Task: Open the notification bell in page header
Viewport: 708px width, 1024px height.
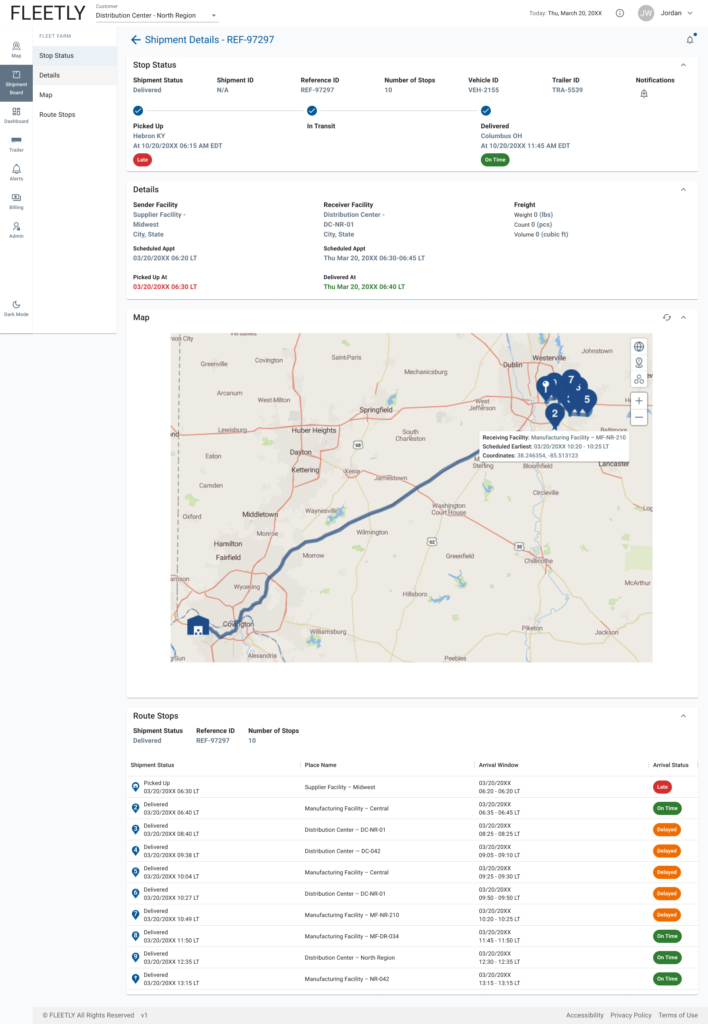Action: pos(689,40)
